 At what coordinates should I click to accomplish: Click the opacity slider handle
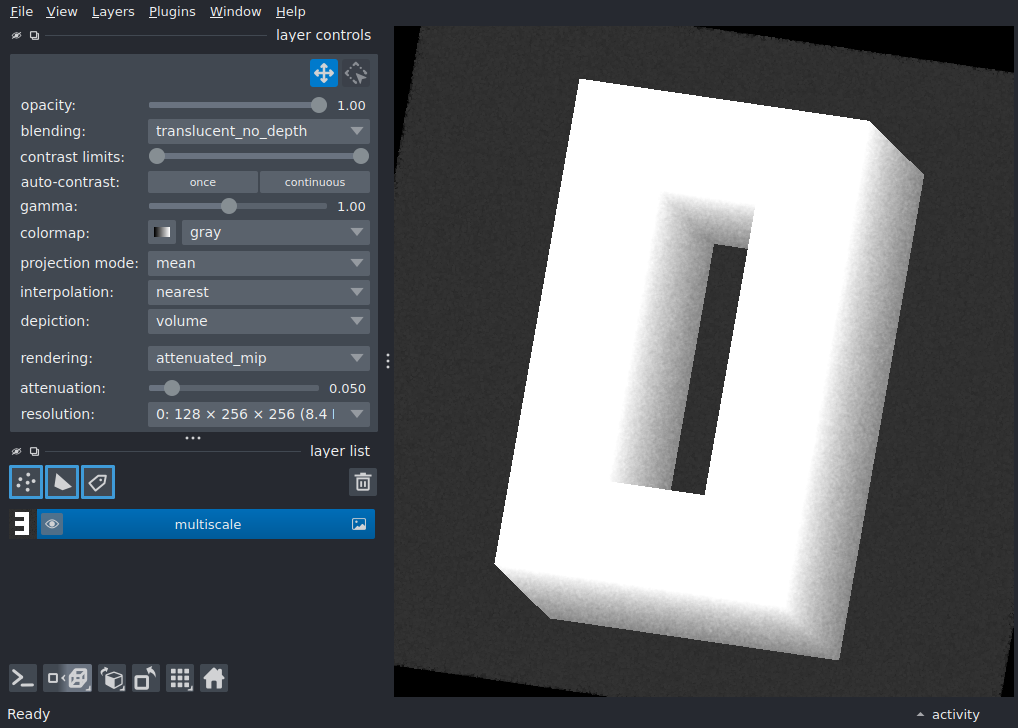coord(319,105)
